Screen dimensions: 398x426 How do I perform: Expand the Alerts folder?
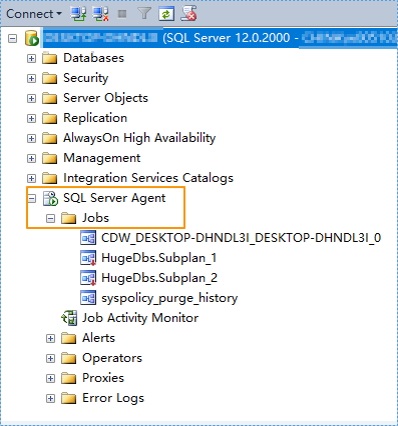point(50,338)
